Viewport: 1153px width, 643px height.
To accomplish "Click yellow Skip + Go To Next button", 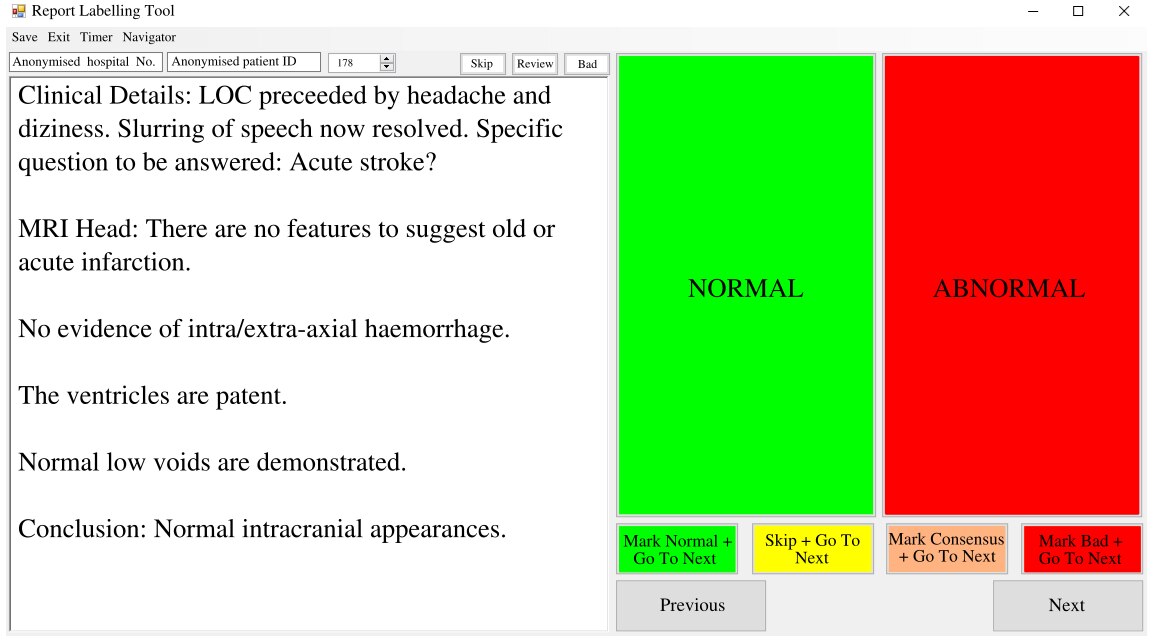I will [813, 550].
